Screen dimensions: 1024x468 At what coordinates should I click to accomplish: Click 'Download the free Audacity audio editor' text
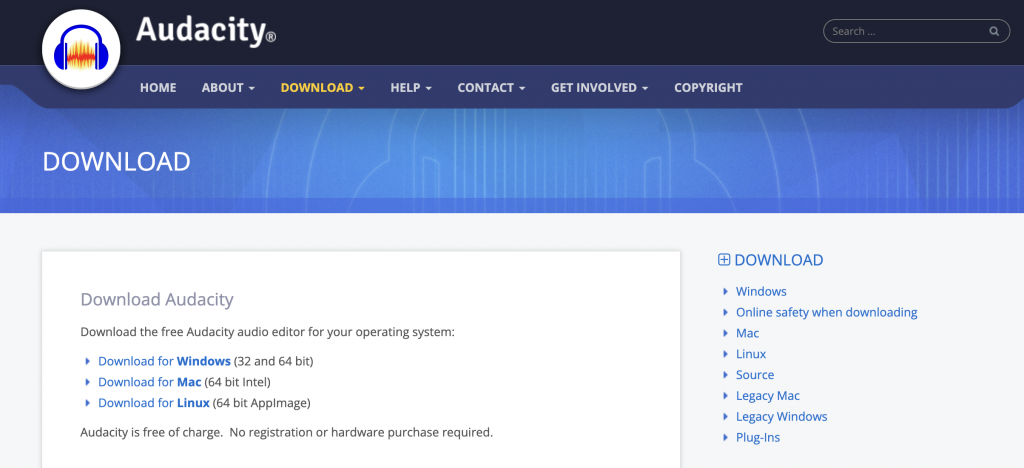(267, 332)
